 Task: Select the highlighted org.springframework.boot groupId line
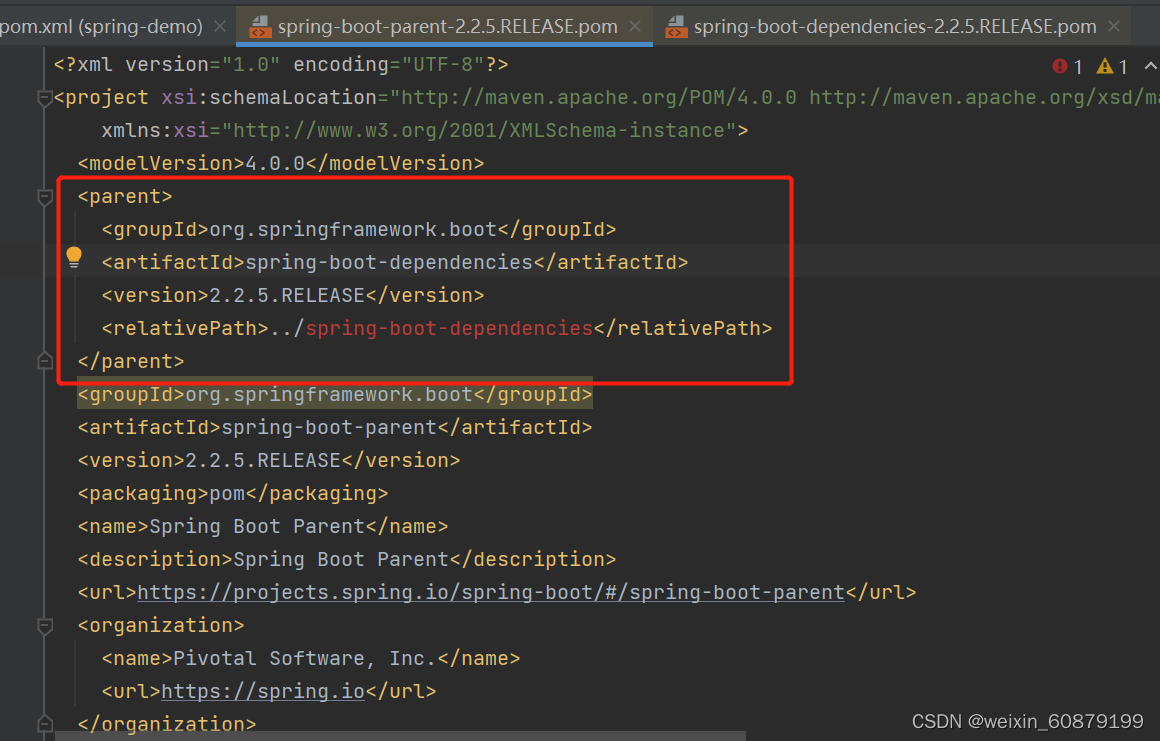[334, 393]
